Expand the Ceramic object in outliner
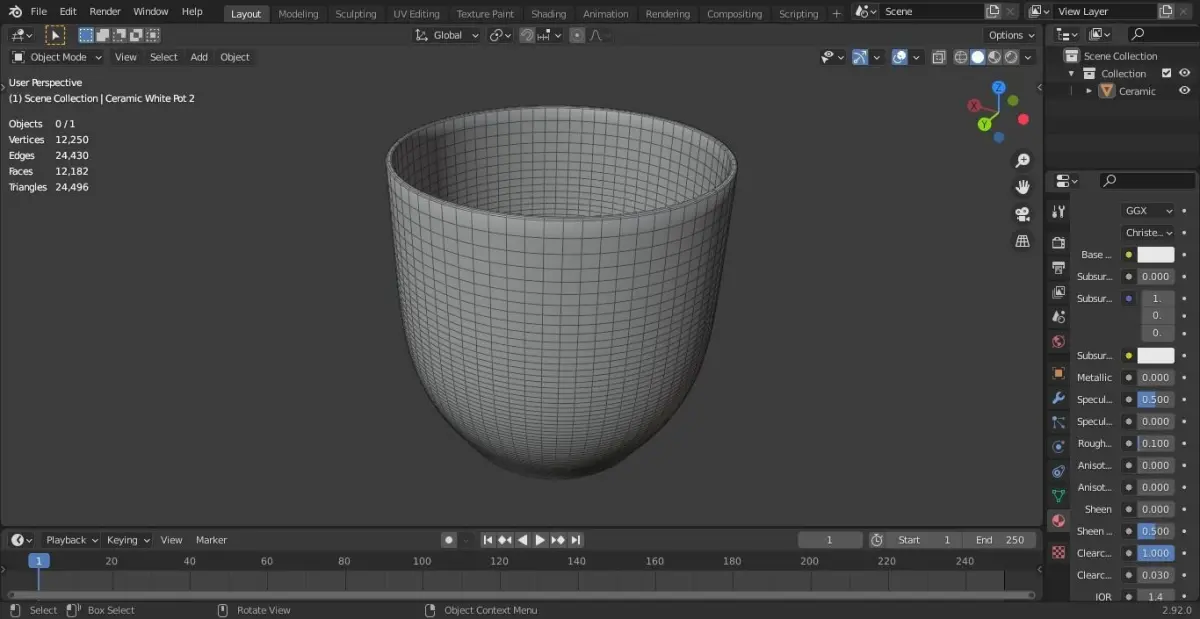This screenshot has width=1200, height=619. click(x=1089, y=91)
